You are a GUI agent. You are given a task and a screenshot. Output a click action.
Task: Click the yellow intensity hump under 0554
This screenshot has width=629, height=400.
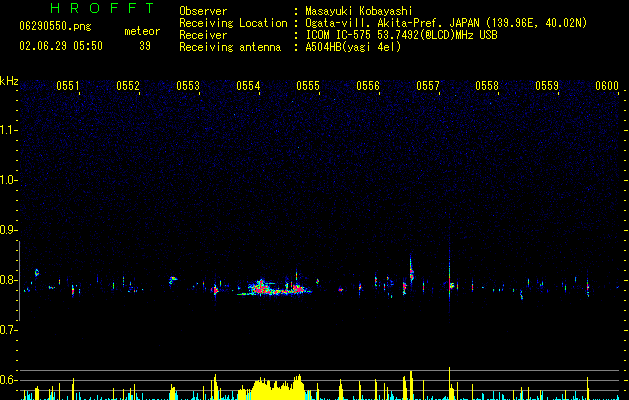tap(277, 387)
